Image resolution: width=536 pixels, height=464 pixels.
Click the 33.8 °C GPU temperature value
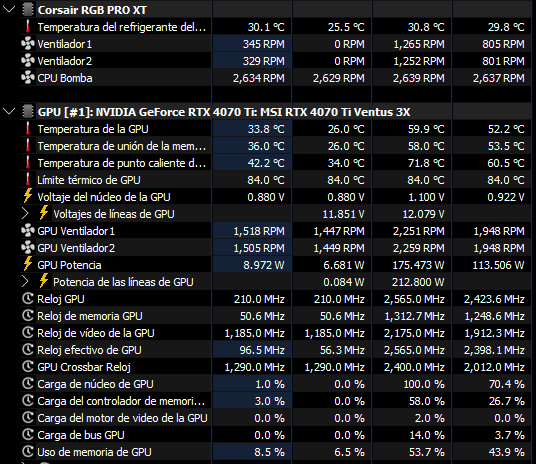point(266,129)
